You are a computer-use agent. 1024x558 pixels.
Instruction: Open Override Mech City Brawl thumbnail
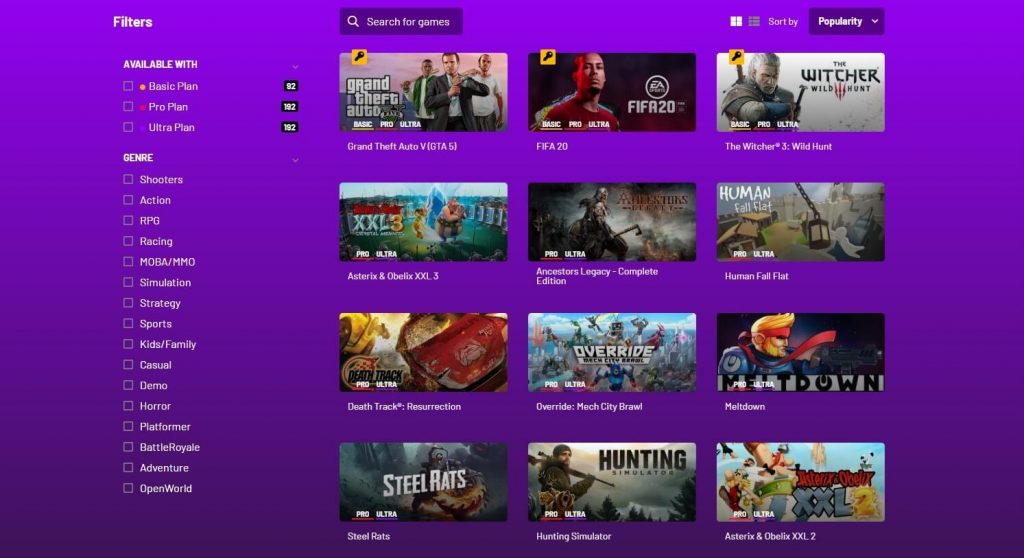pos(612,352)
